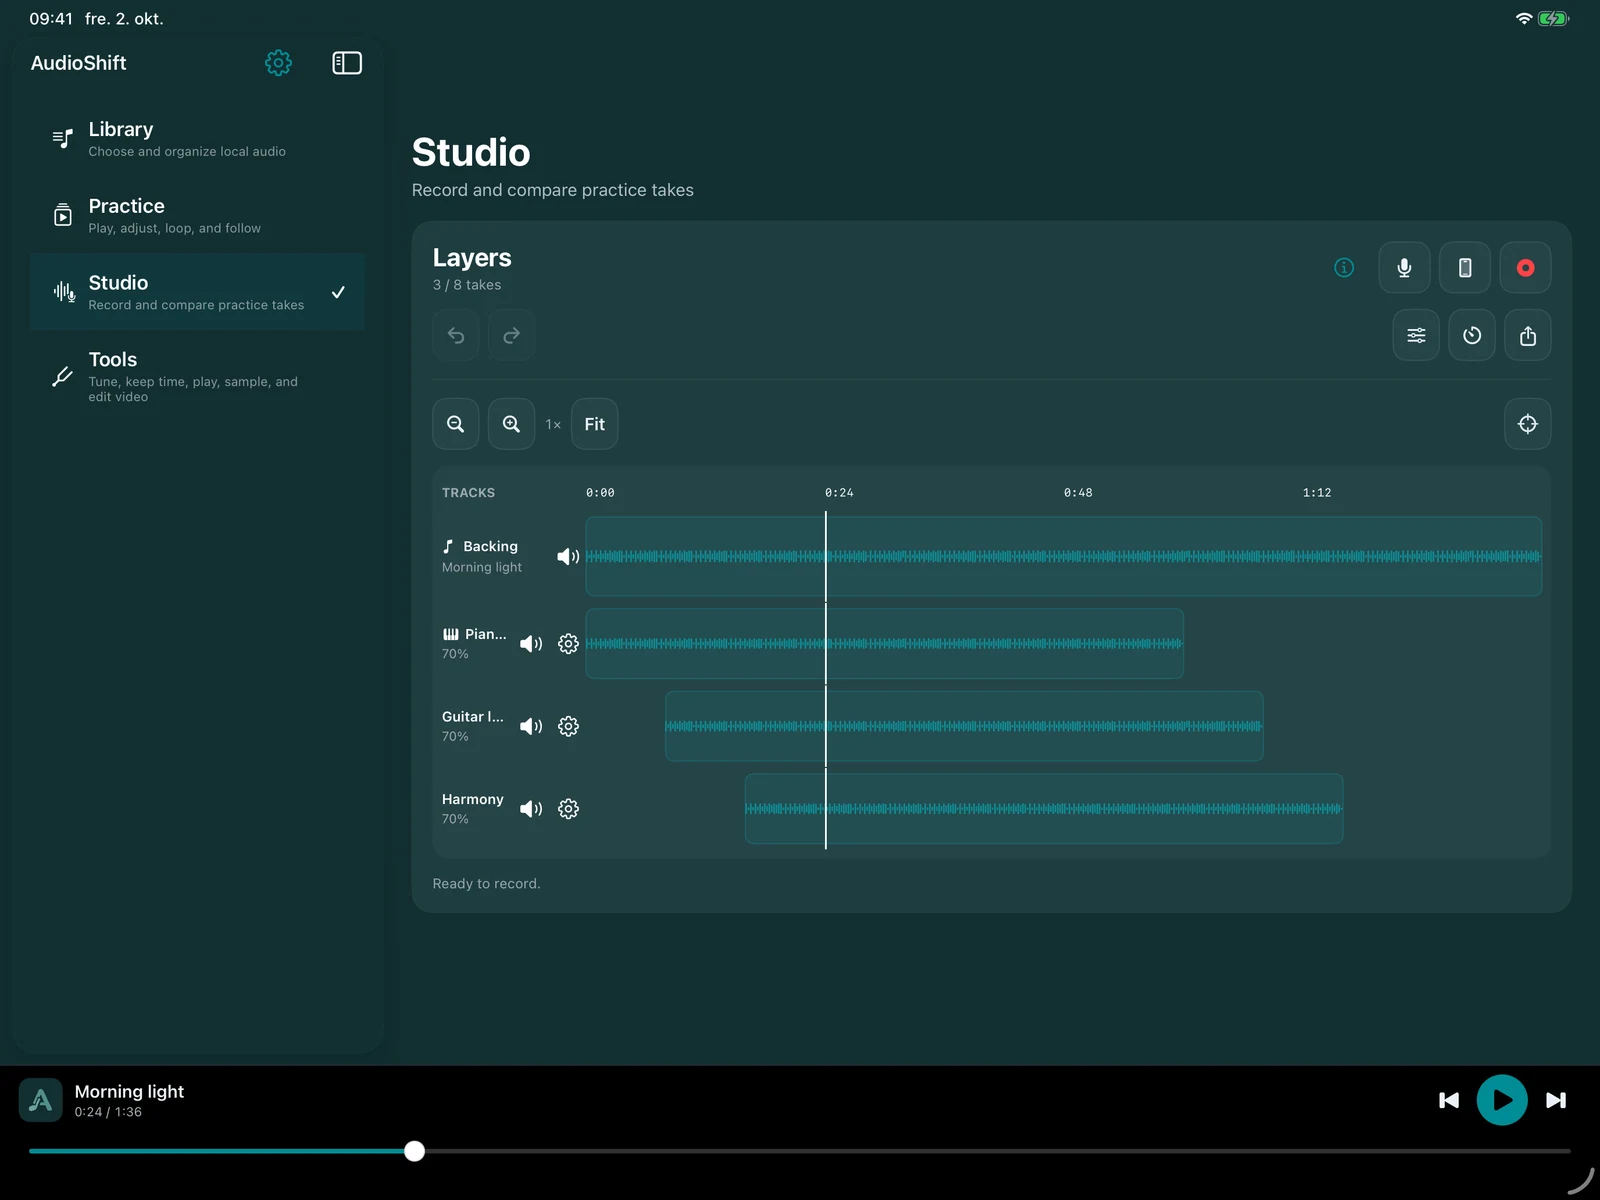The width and height of the screenshot is (1600, 1200).
Task: Select the Harmony waveform clip
Action: click(x=1044, y=808)
